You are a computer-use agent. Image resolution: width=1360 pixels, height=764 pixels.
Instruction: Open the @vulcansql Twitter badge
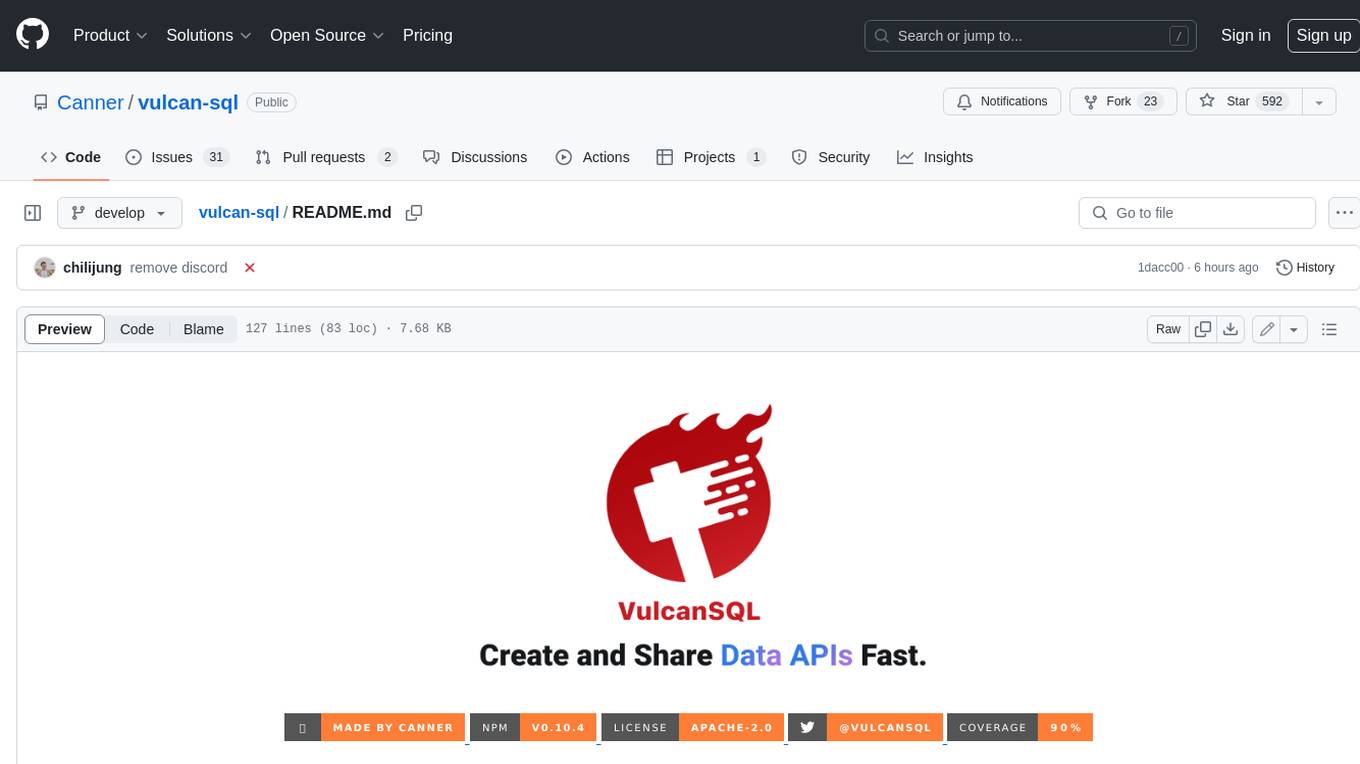click(x=865, y=727)
